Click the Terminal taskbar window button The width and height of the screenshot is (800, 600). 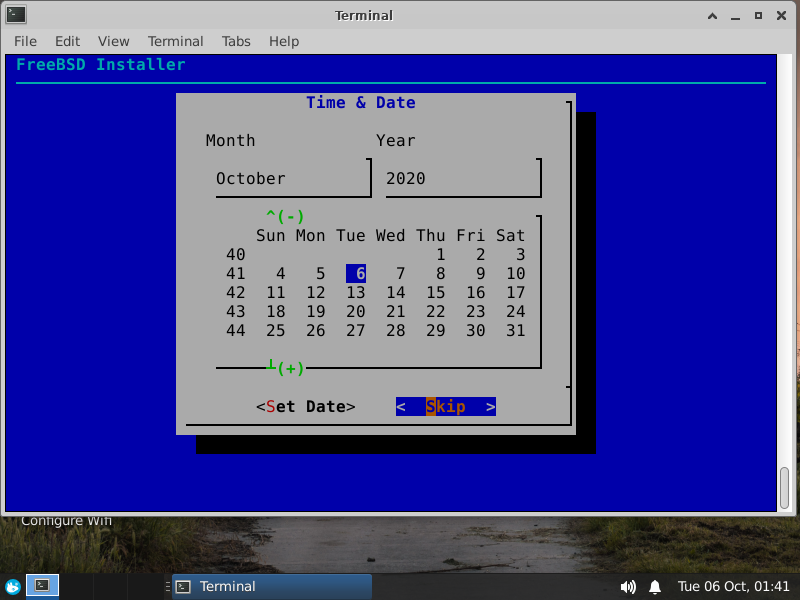(x=272, y=587)
